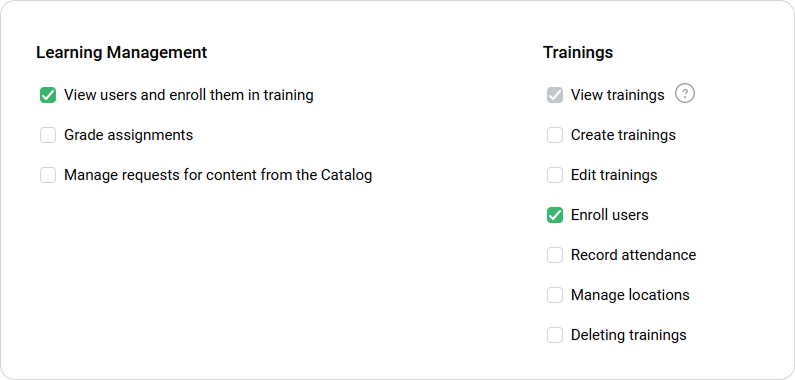795x380 pixels.
Task: Click the 'Record attendance' label text
Action: tap(633, 255)
